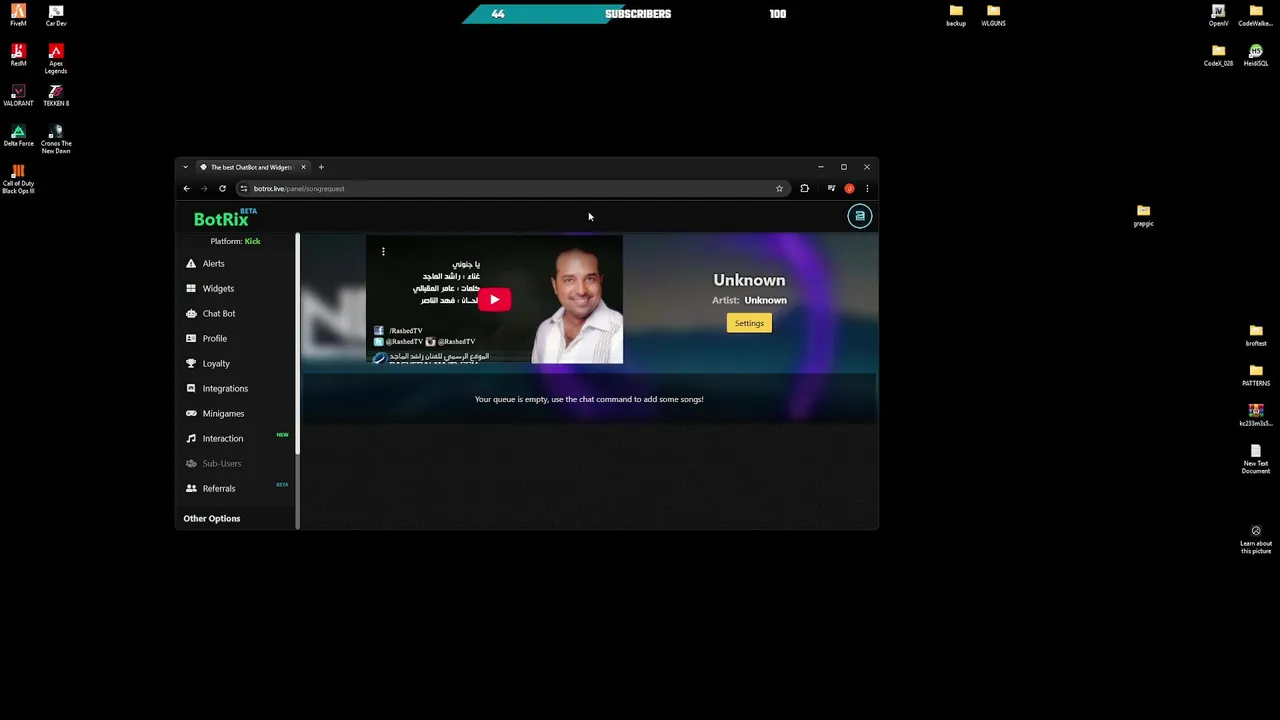Image resolution: width=1280 pixels, height=720 pixels.
Task: Select the Apex Legends desktop shortcut
Action: [x=56, y=59]
